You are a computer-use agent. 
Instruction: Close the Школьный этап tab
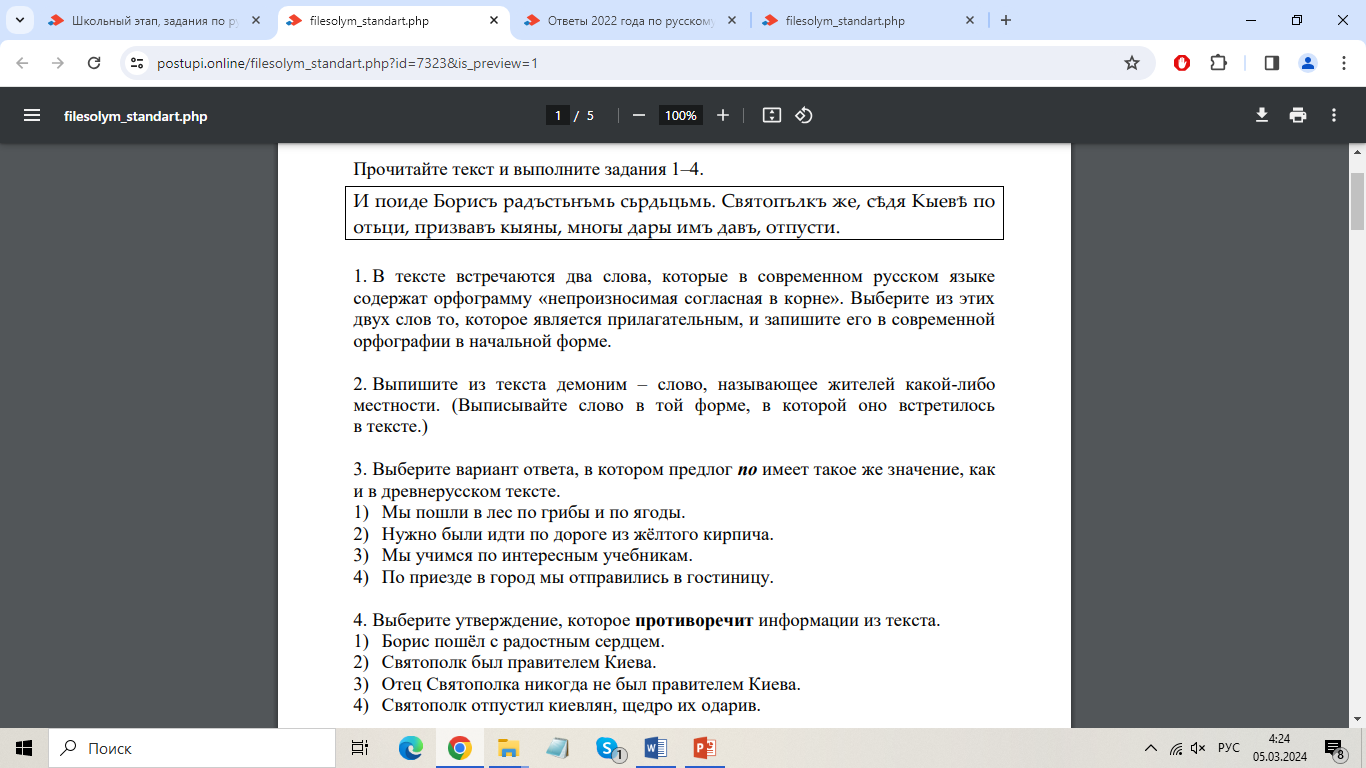tap(256, 21)
